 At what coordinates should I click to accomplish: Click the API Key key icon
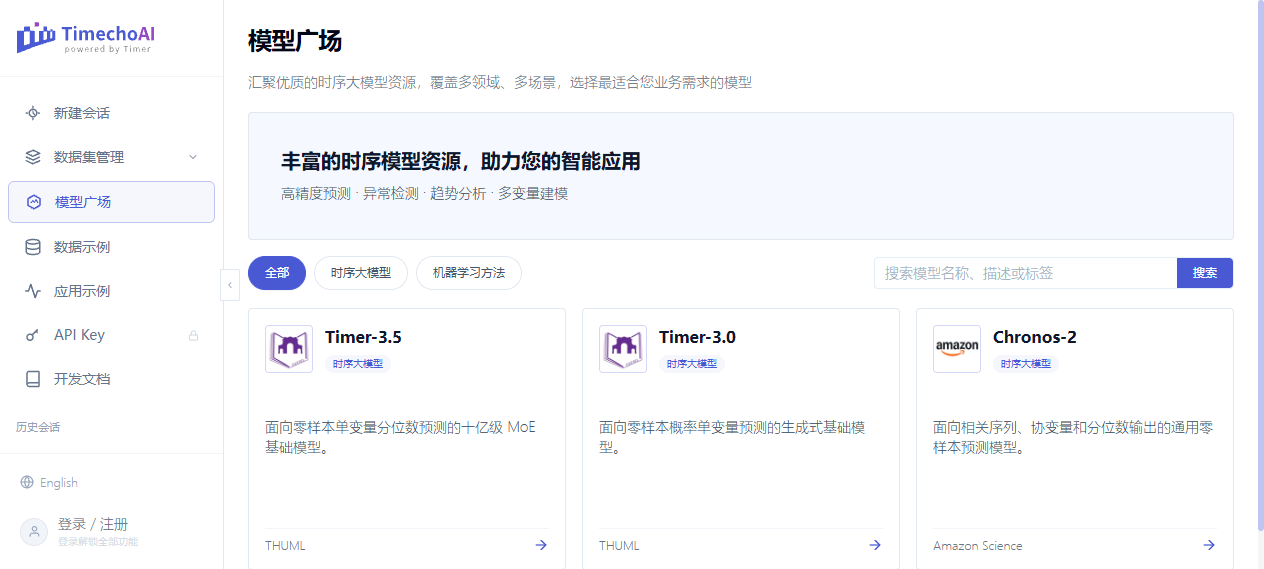coord(33,335)
